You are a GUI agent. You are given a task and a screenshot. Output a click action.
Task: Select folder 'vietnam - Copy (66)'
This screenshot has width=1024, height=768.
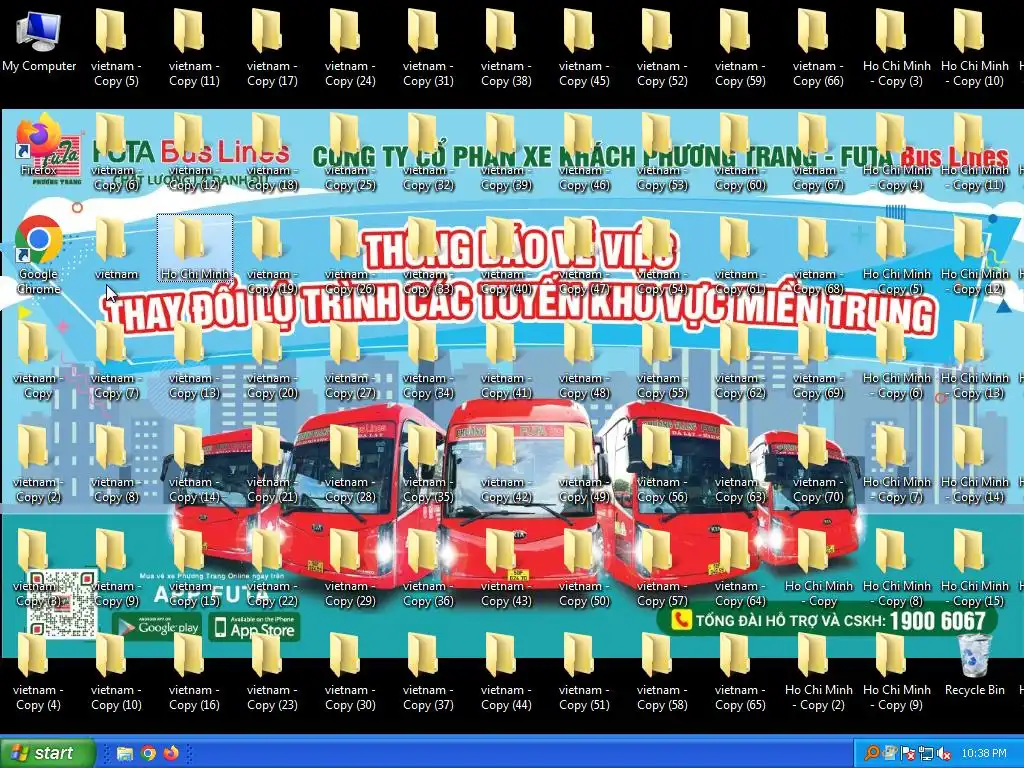(x=818, y=49)
